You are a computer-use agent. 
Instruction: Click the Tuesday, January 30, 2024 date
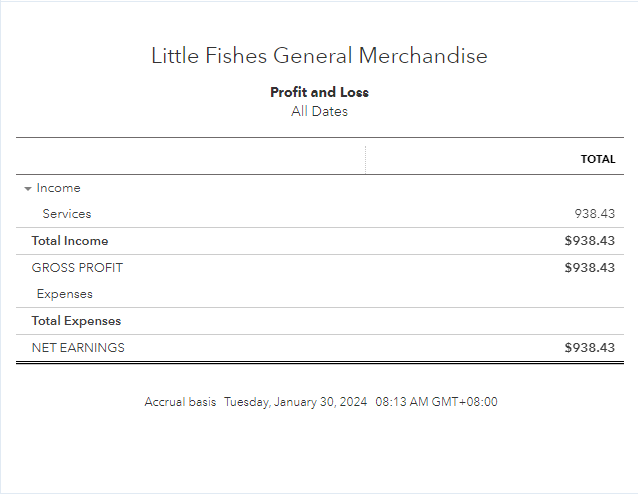click(x=295, y=402)
